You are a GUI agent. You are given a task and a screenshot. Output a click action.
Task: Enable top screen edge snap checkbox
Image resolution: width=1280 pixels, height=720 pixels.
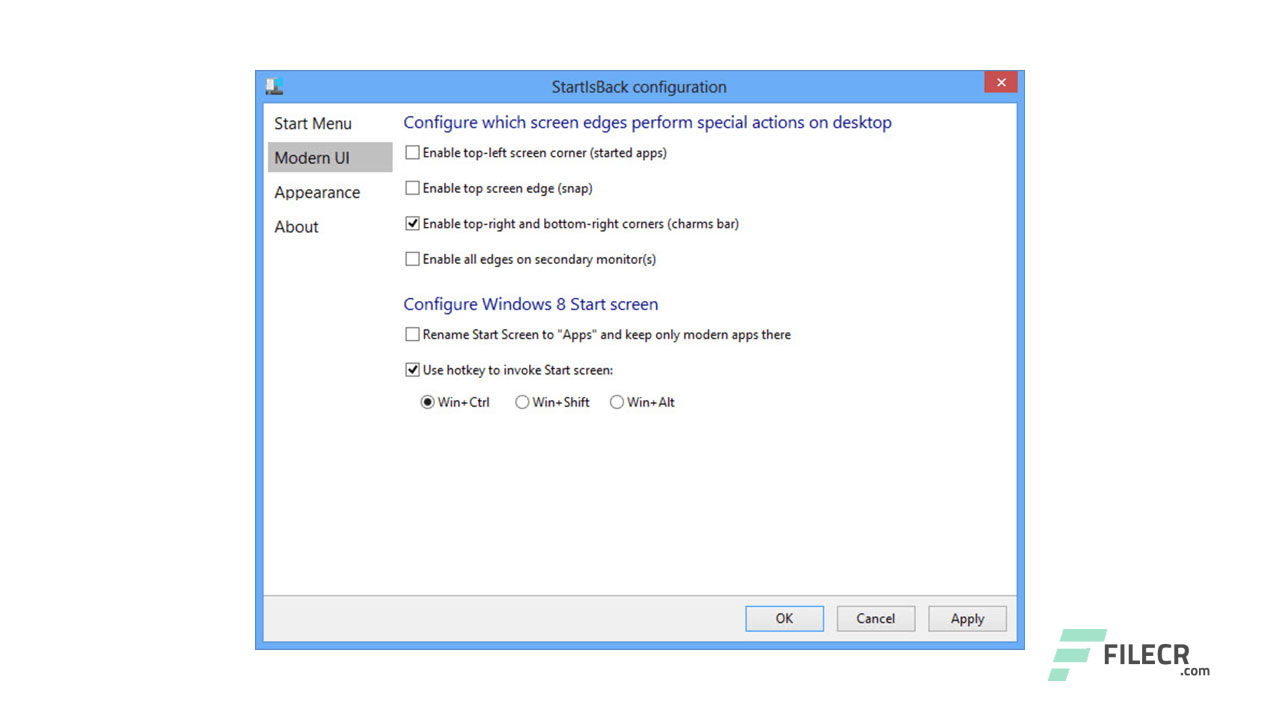pos(412,188)
